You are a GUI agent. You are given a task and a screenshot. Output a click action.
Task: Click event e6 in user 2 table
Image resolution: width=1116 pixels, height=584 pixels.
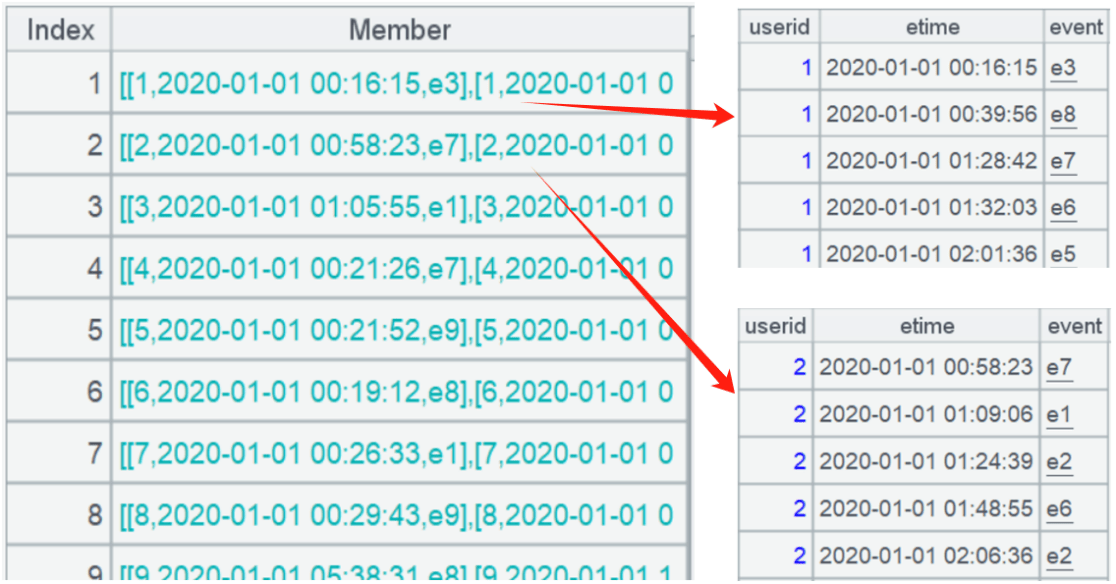coord(1059,509)
